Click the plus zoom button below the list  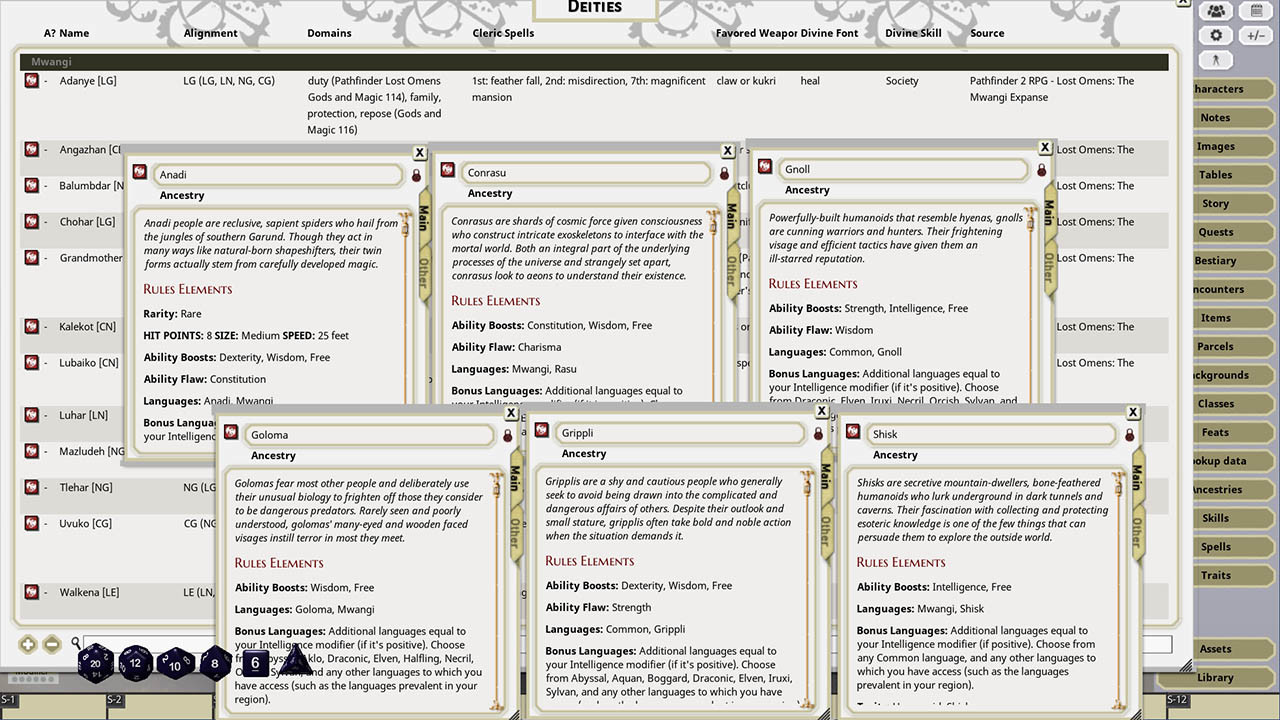coord(28,645)
